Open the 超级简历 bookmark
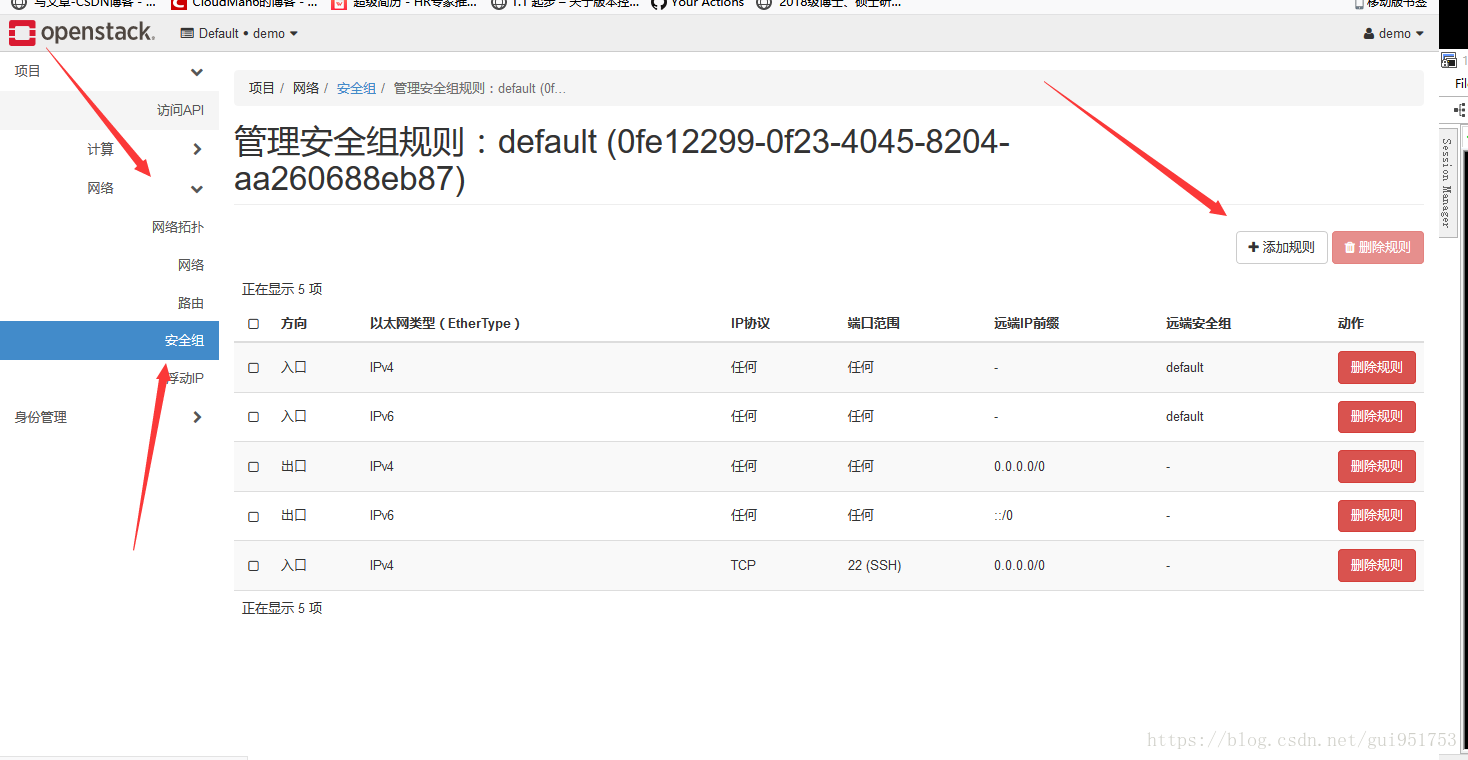The height and width of the screenshot is (760, 1468). [x=404, y=4]
